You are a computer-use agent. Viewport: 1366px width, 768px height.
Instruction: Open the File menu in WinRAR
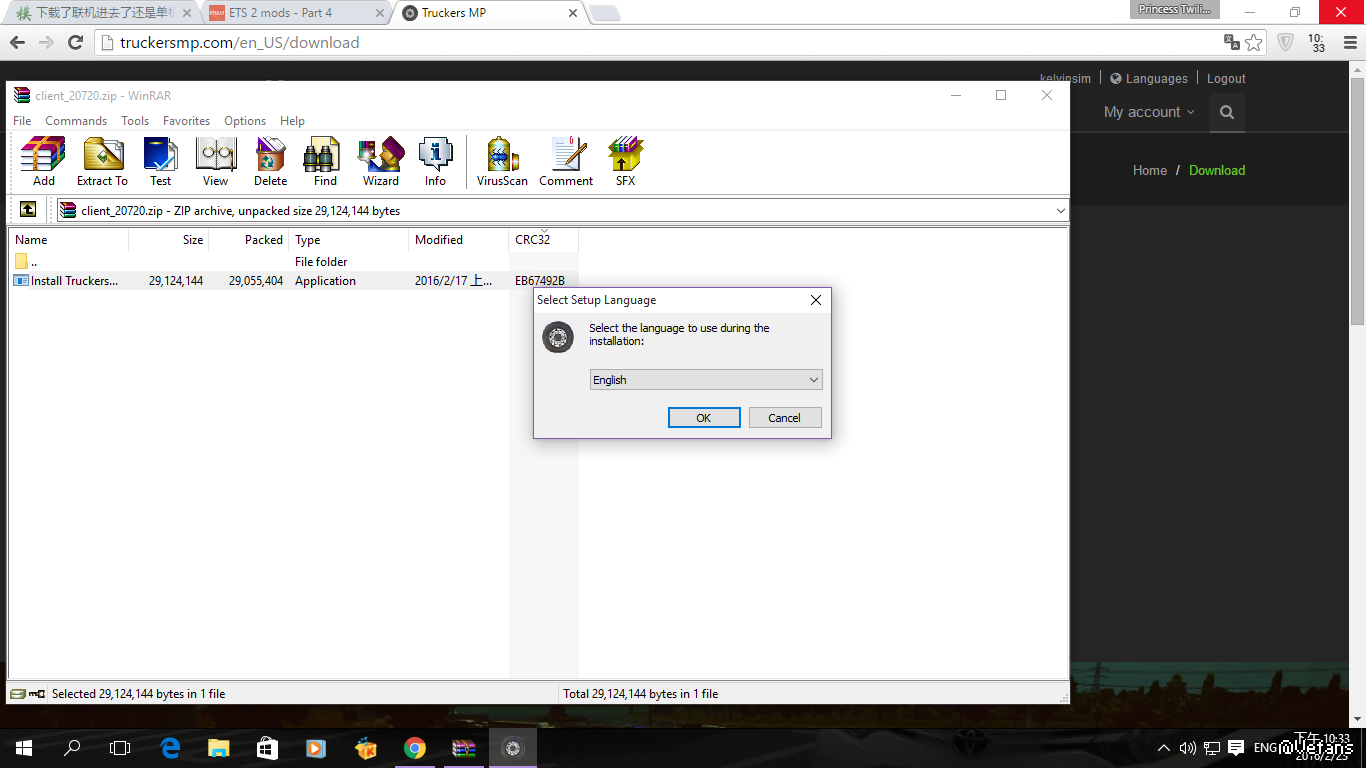(x=22, y=121)
